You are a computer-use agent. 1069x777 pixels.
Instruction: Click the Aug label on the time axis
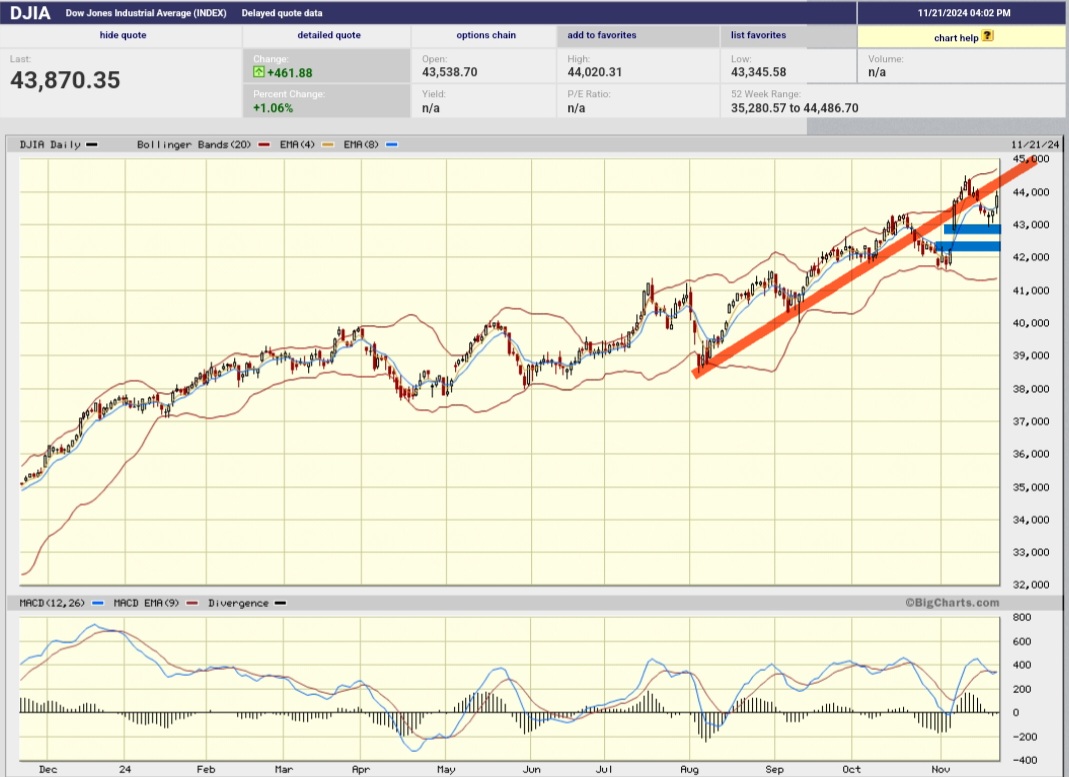coord(689,770)
